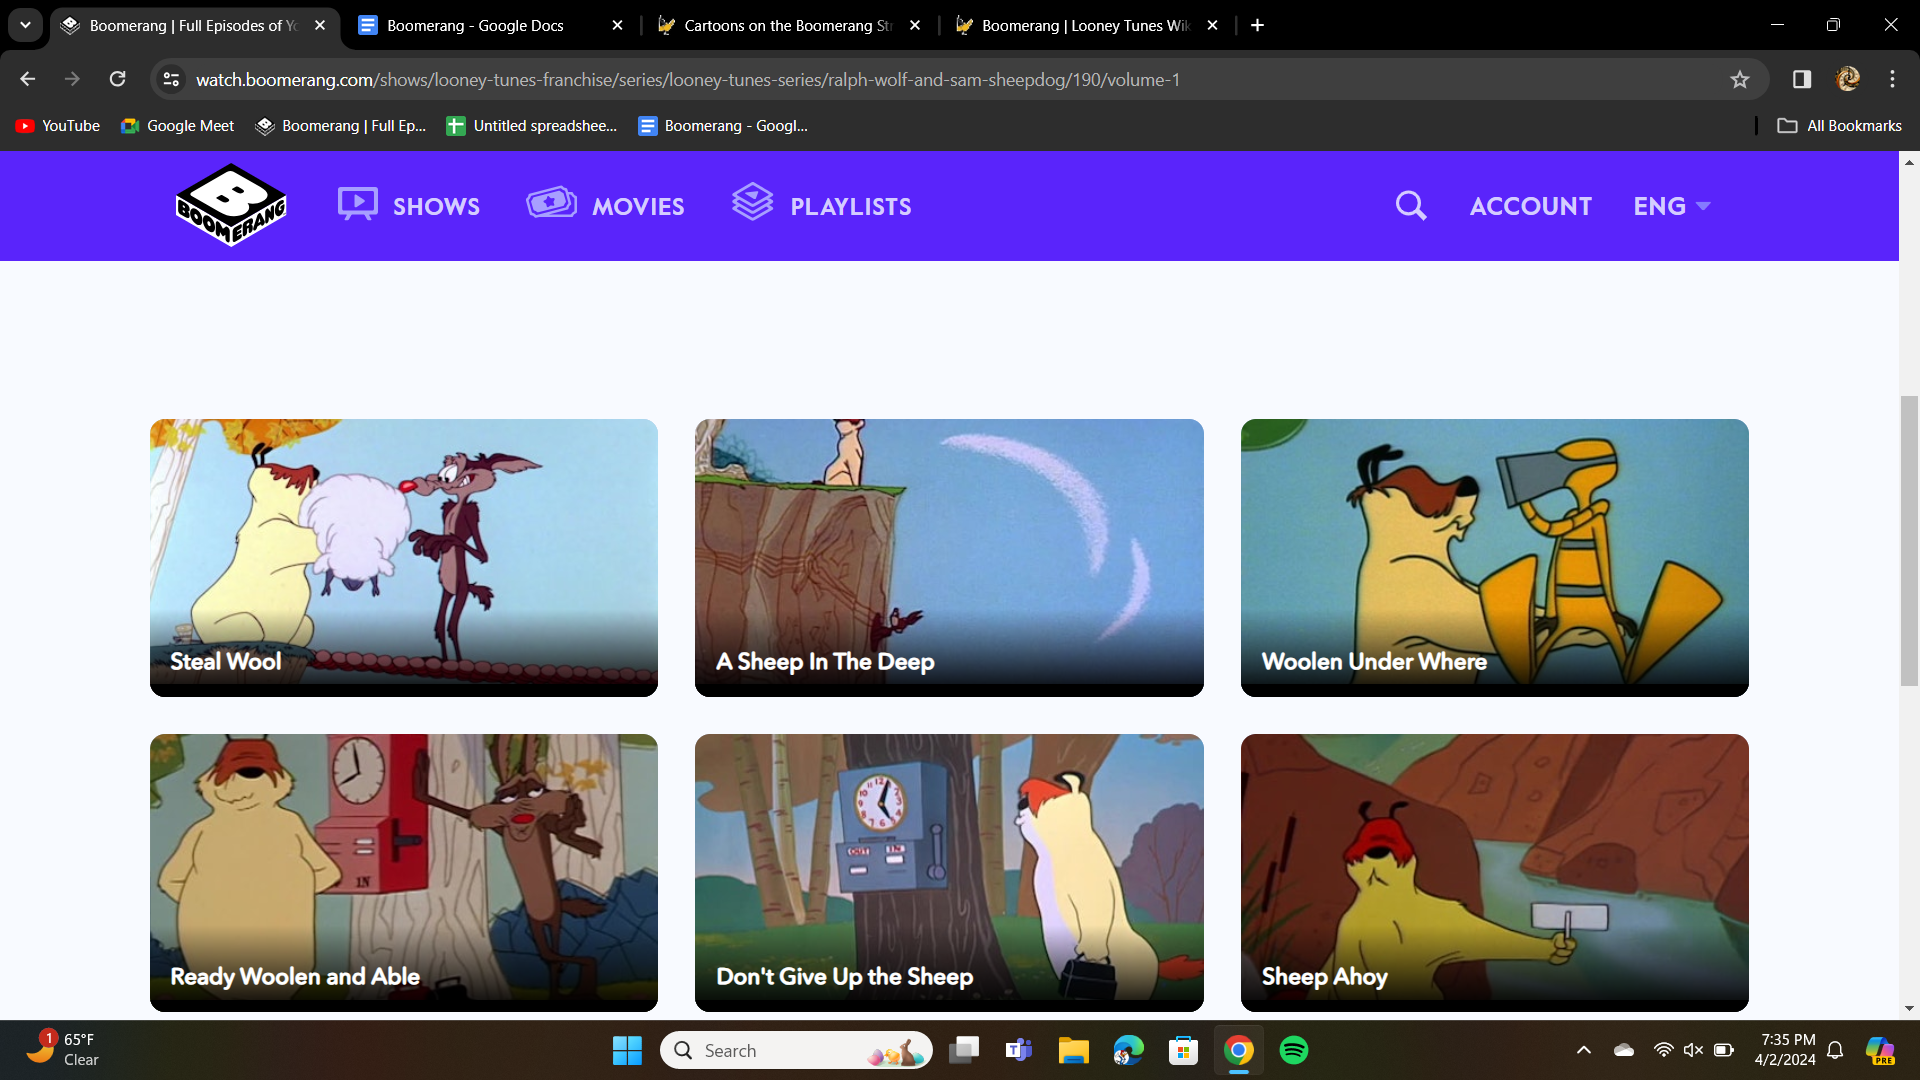Open the Account page

1530,206
